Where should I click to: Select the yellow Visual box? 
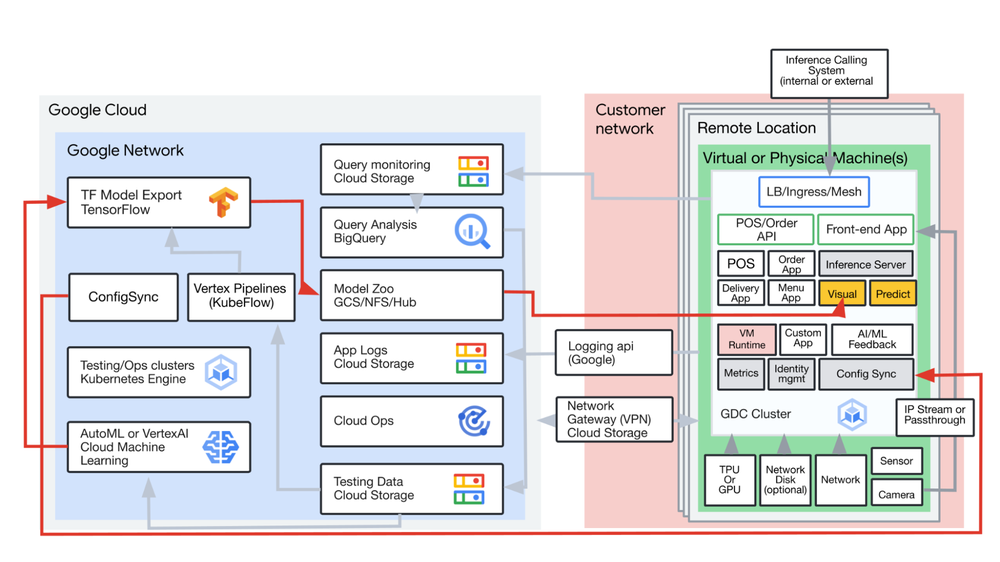click(841, 294)
